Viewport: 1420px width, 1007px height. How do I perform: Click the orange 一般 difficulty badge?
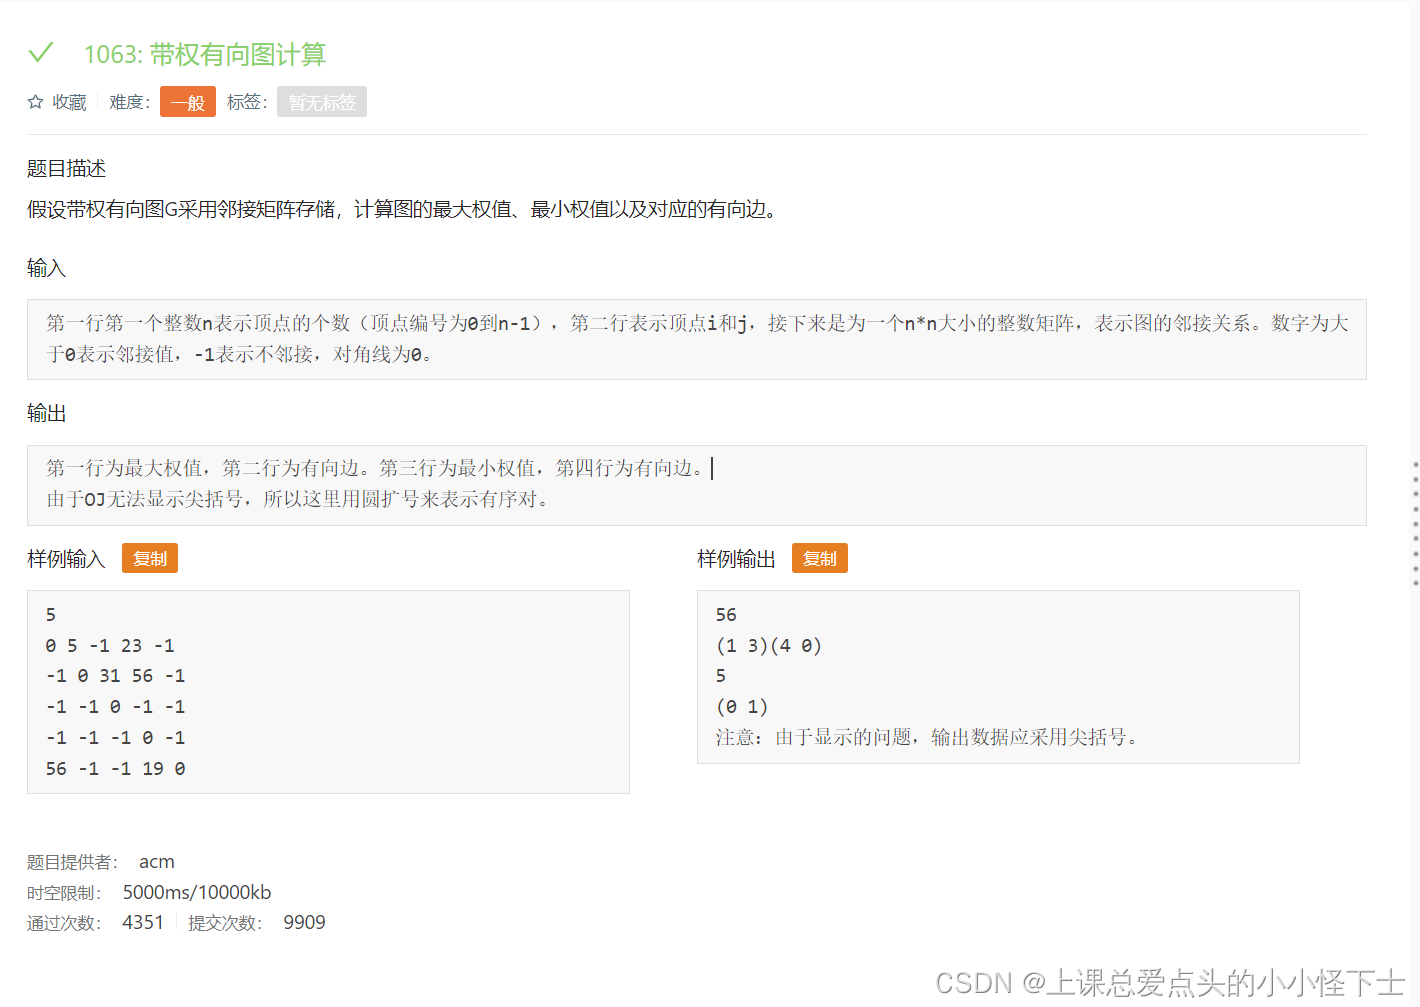(x=187, y=101)
